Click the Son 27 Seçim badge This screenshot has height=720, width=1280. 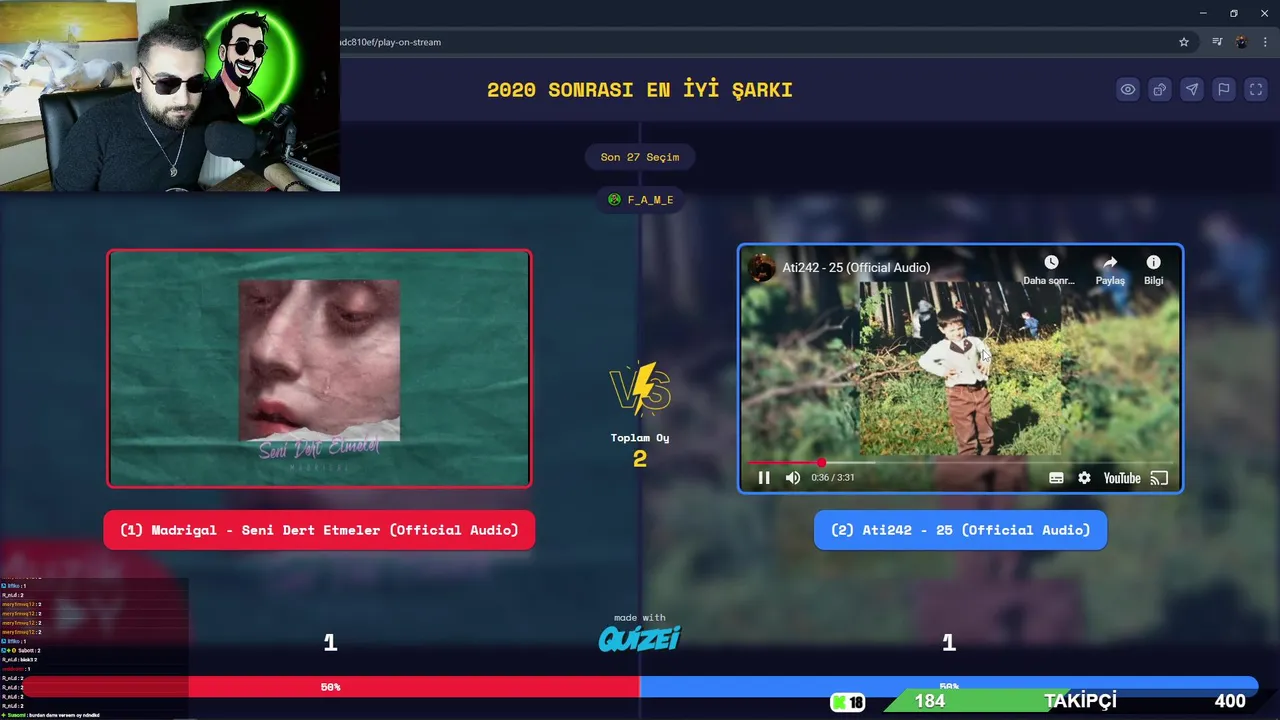[x=640, y=157]
